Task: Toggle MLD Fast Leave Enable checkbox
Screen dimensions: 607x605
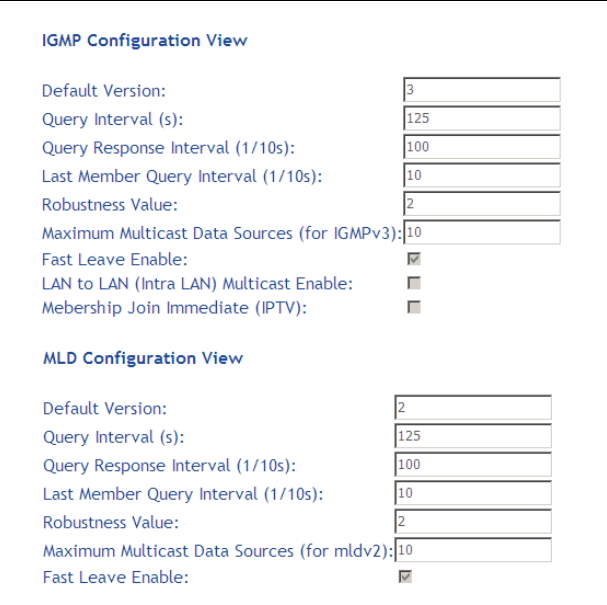Action: (406, 577)
